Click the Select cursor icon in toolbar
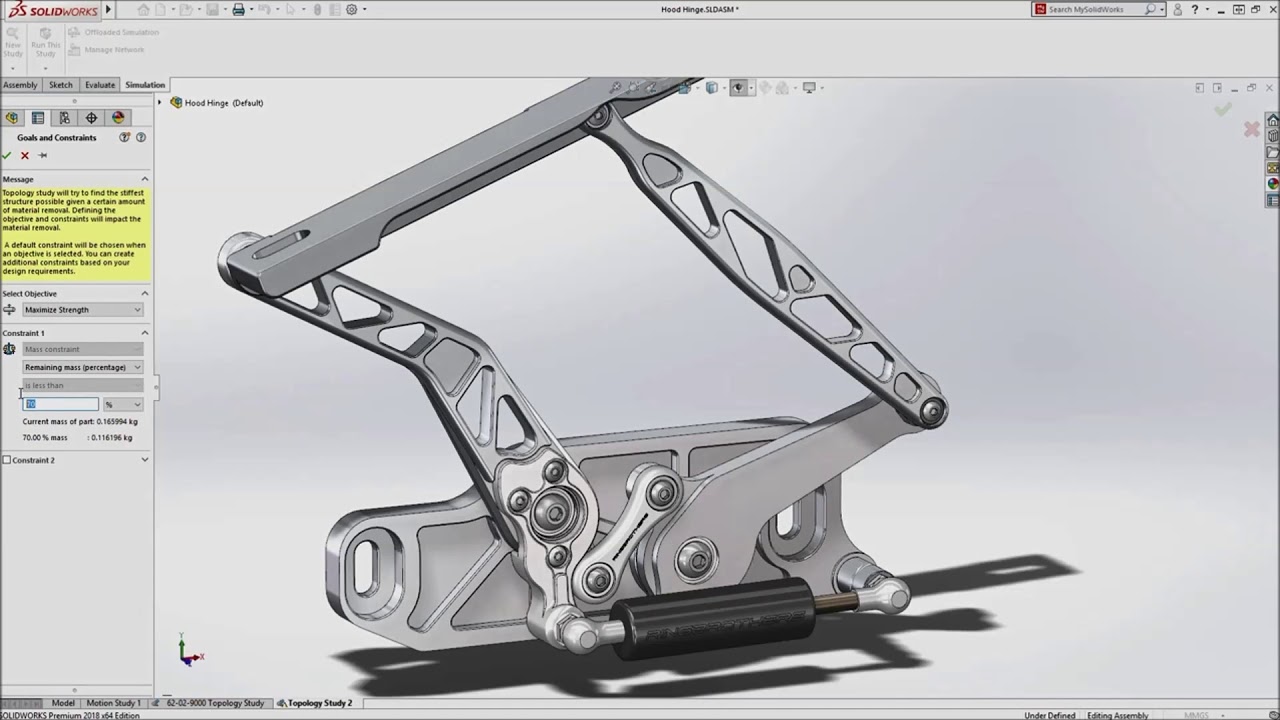The image size is (1280, 720). [291, 10]
